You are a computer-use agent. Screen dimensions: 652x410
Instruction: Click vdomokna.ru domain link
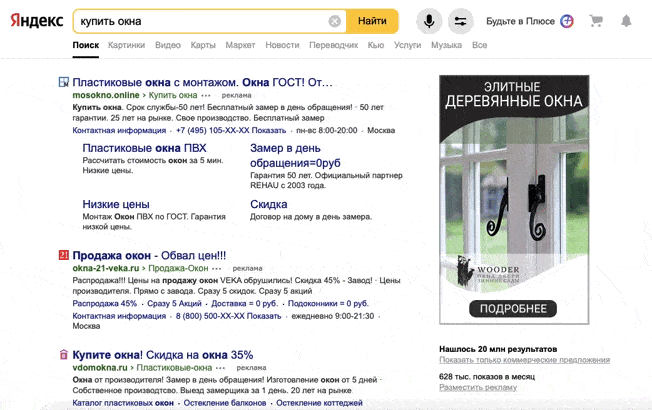click(100, 368)
